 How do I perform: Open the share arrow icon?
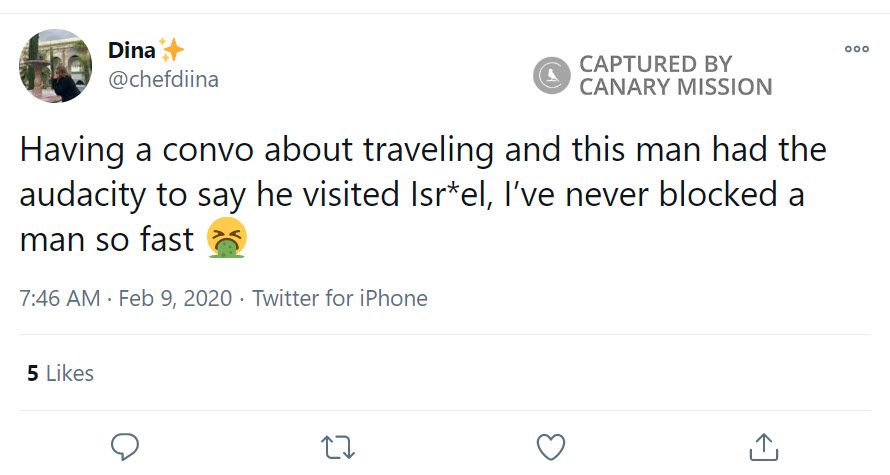[764, 446]
